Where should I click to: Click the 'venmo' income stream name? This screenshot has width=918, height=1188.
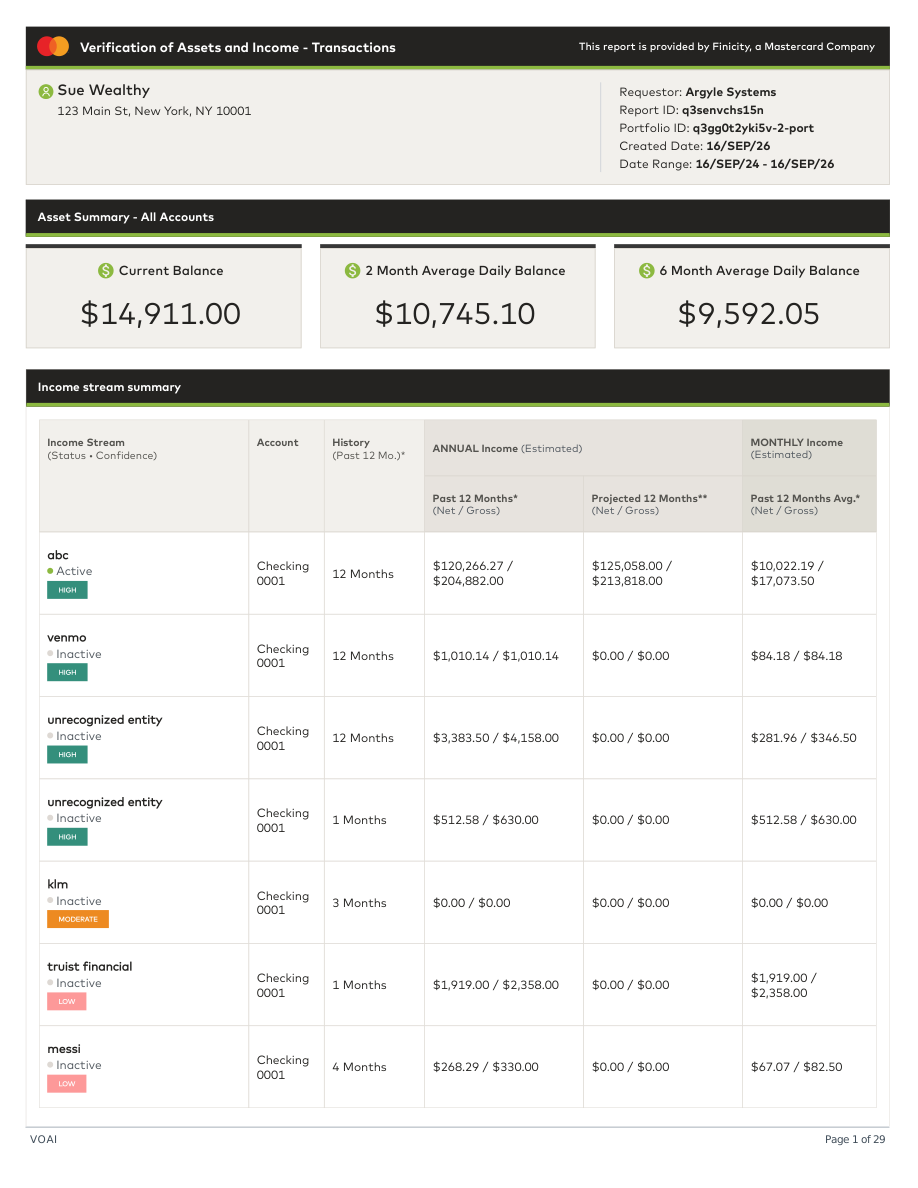point(67,638)
